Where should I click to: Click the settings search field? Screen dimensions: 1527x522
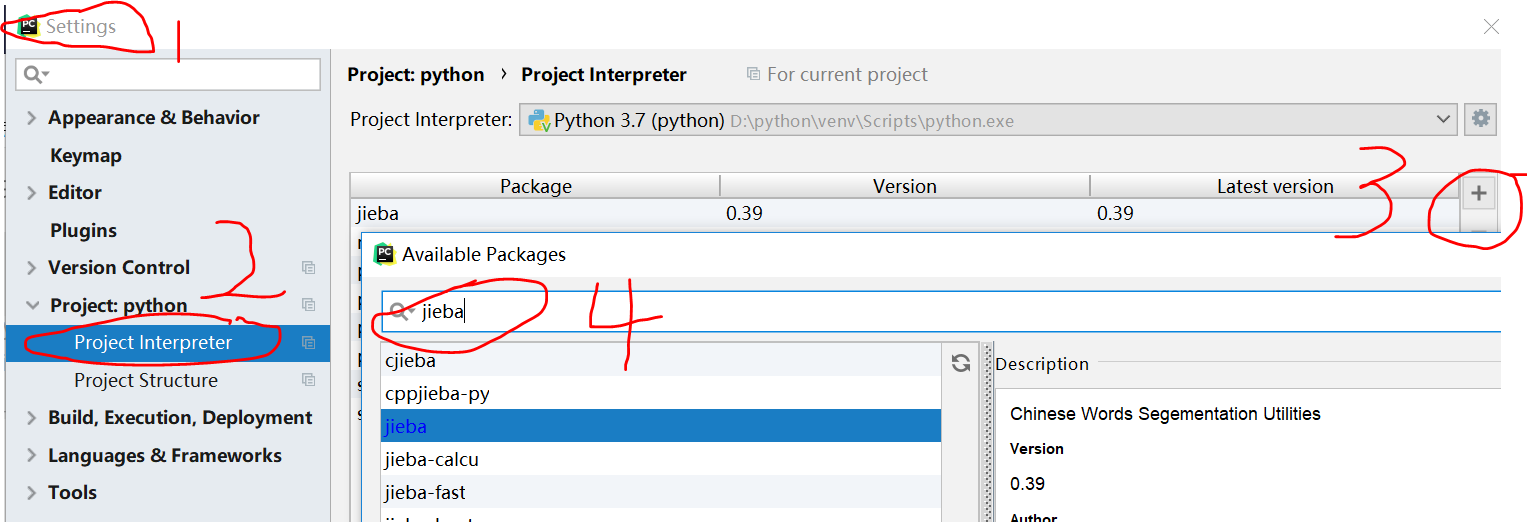click(x=168, y=74)
